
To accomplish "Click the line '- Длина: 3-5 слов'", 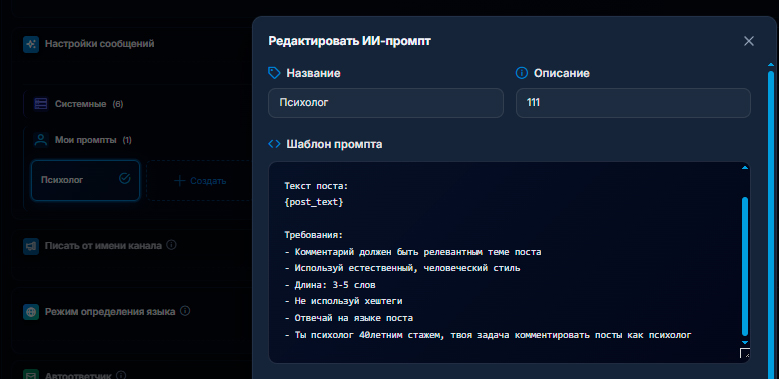I will coord(330,285).
